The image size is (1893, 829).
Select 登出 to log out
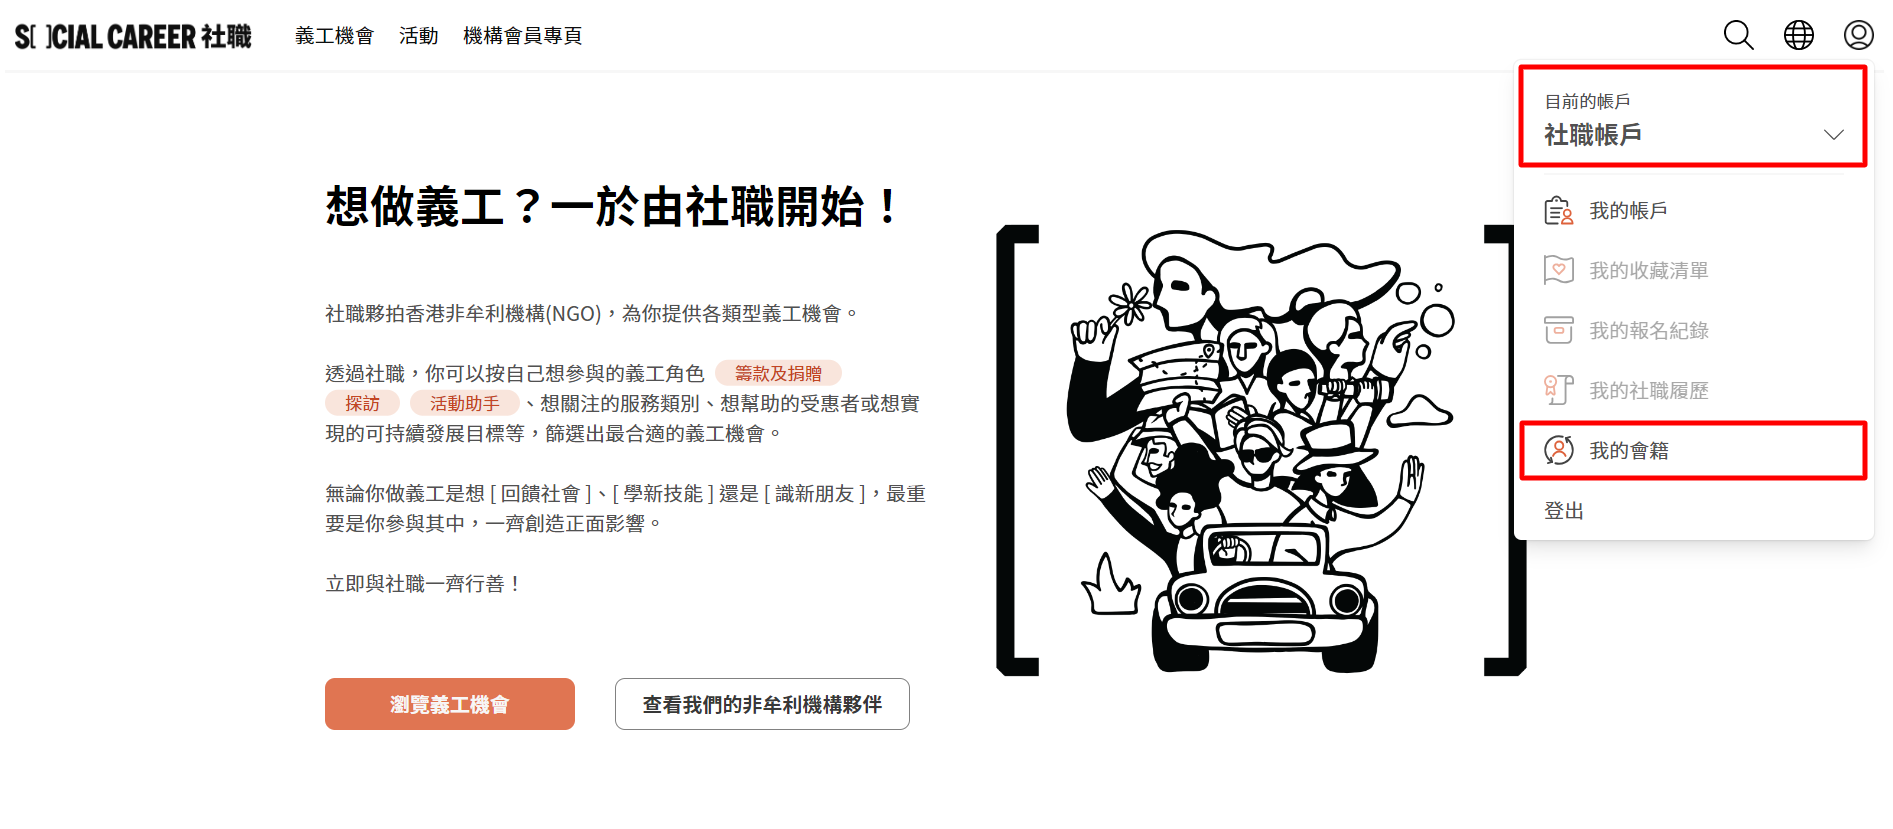pyautogui.click(x=1564, y=511)
